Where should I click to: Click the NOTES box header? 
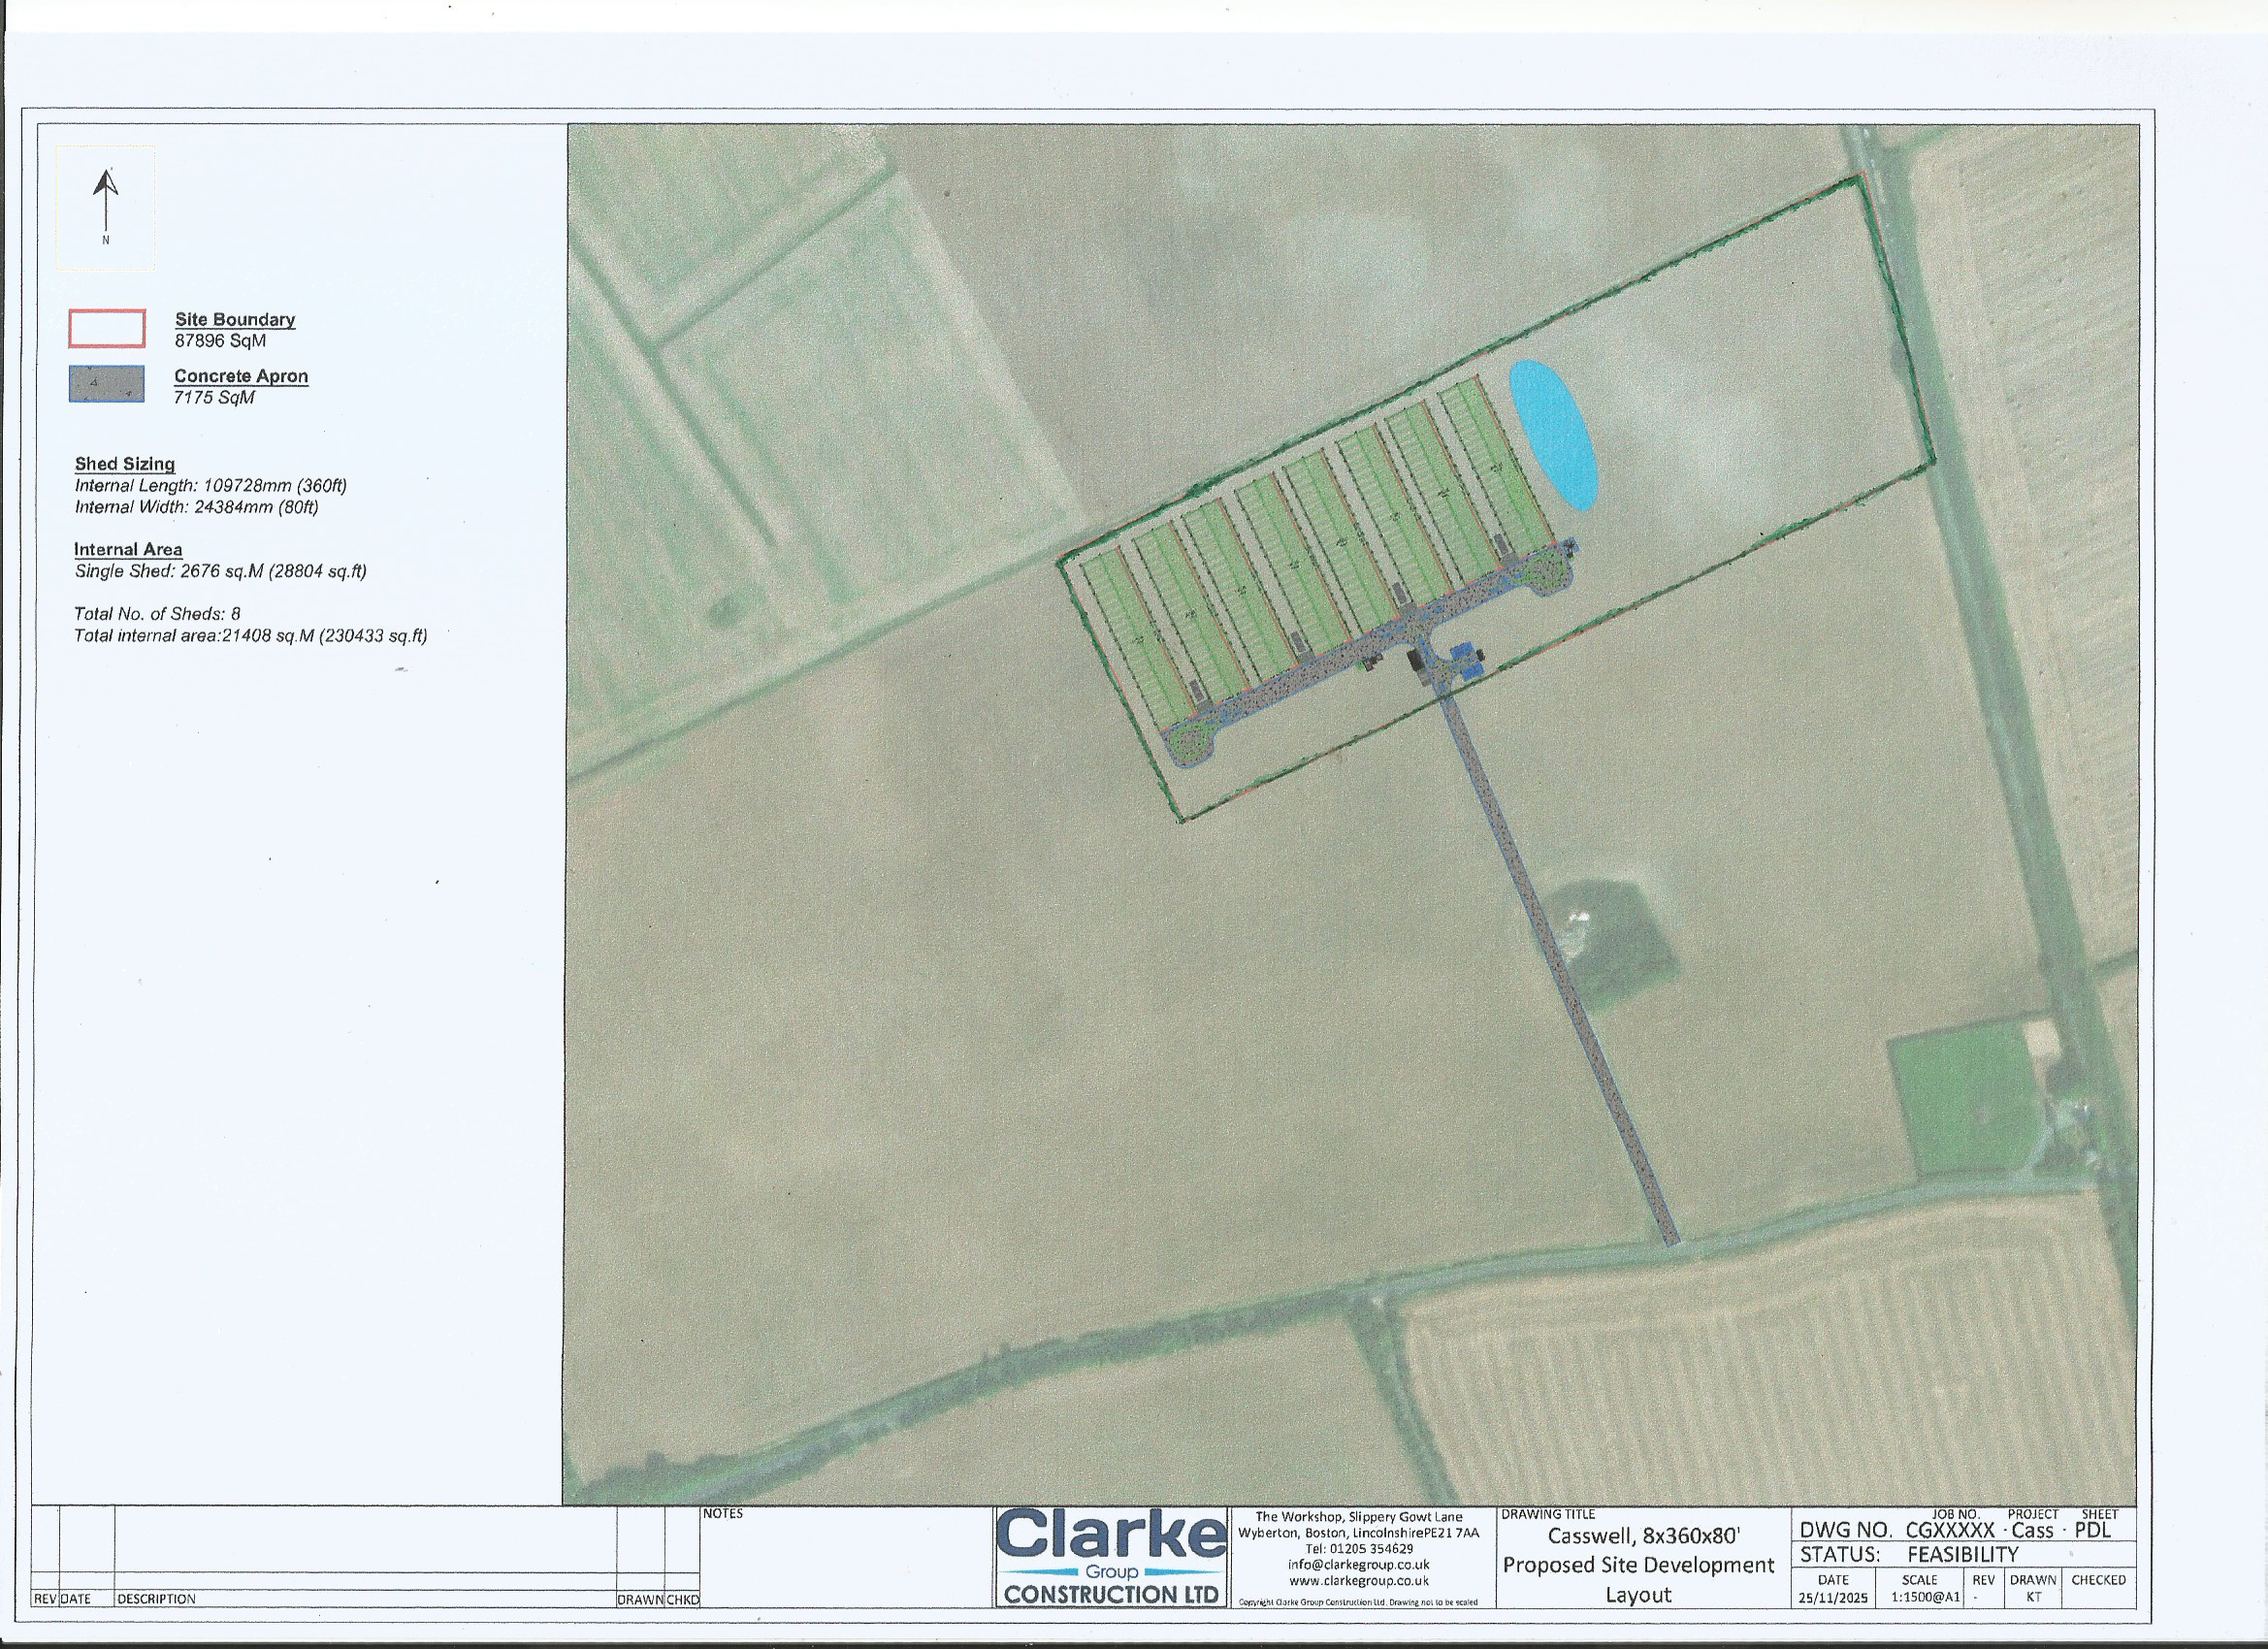722,1514
